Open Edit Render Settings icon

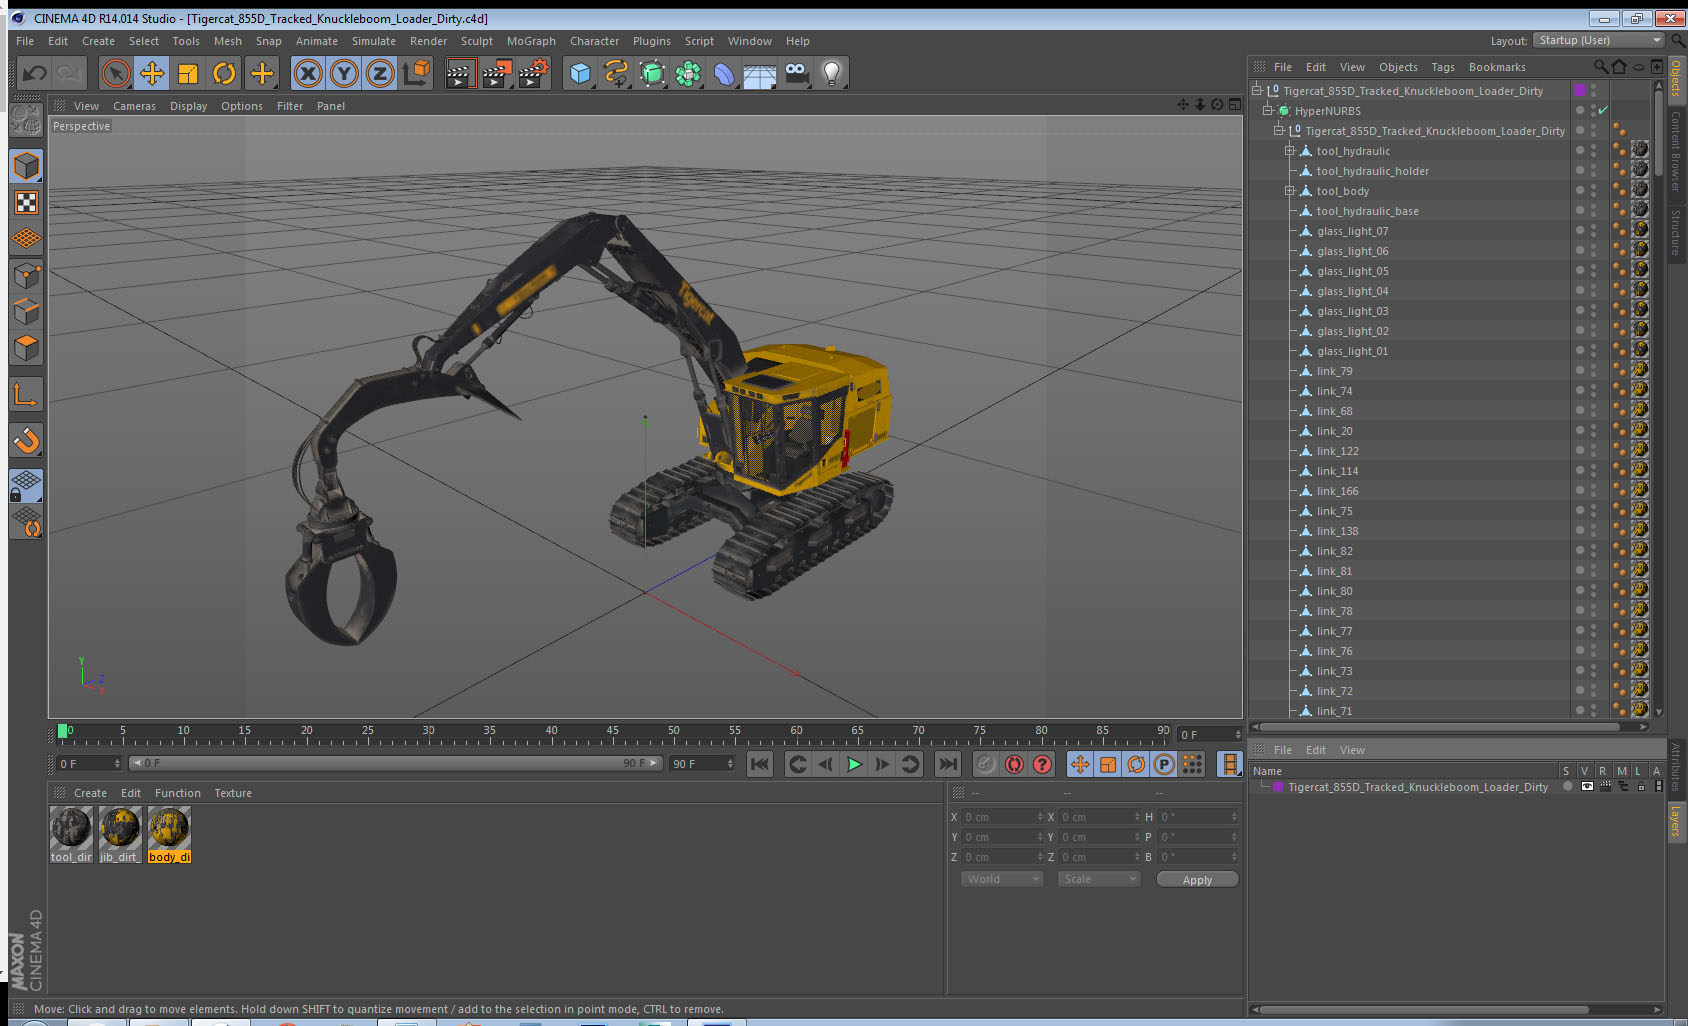click(x=534, y=73)
